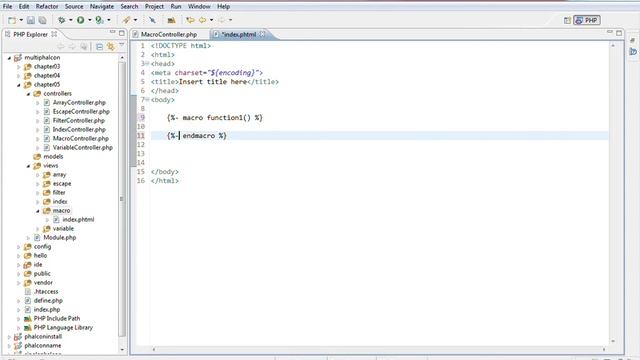Viewport: 640px width, 360px height.
Task: Select the .htaccess file
Action: click(x=46, y=292)
